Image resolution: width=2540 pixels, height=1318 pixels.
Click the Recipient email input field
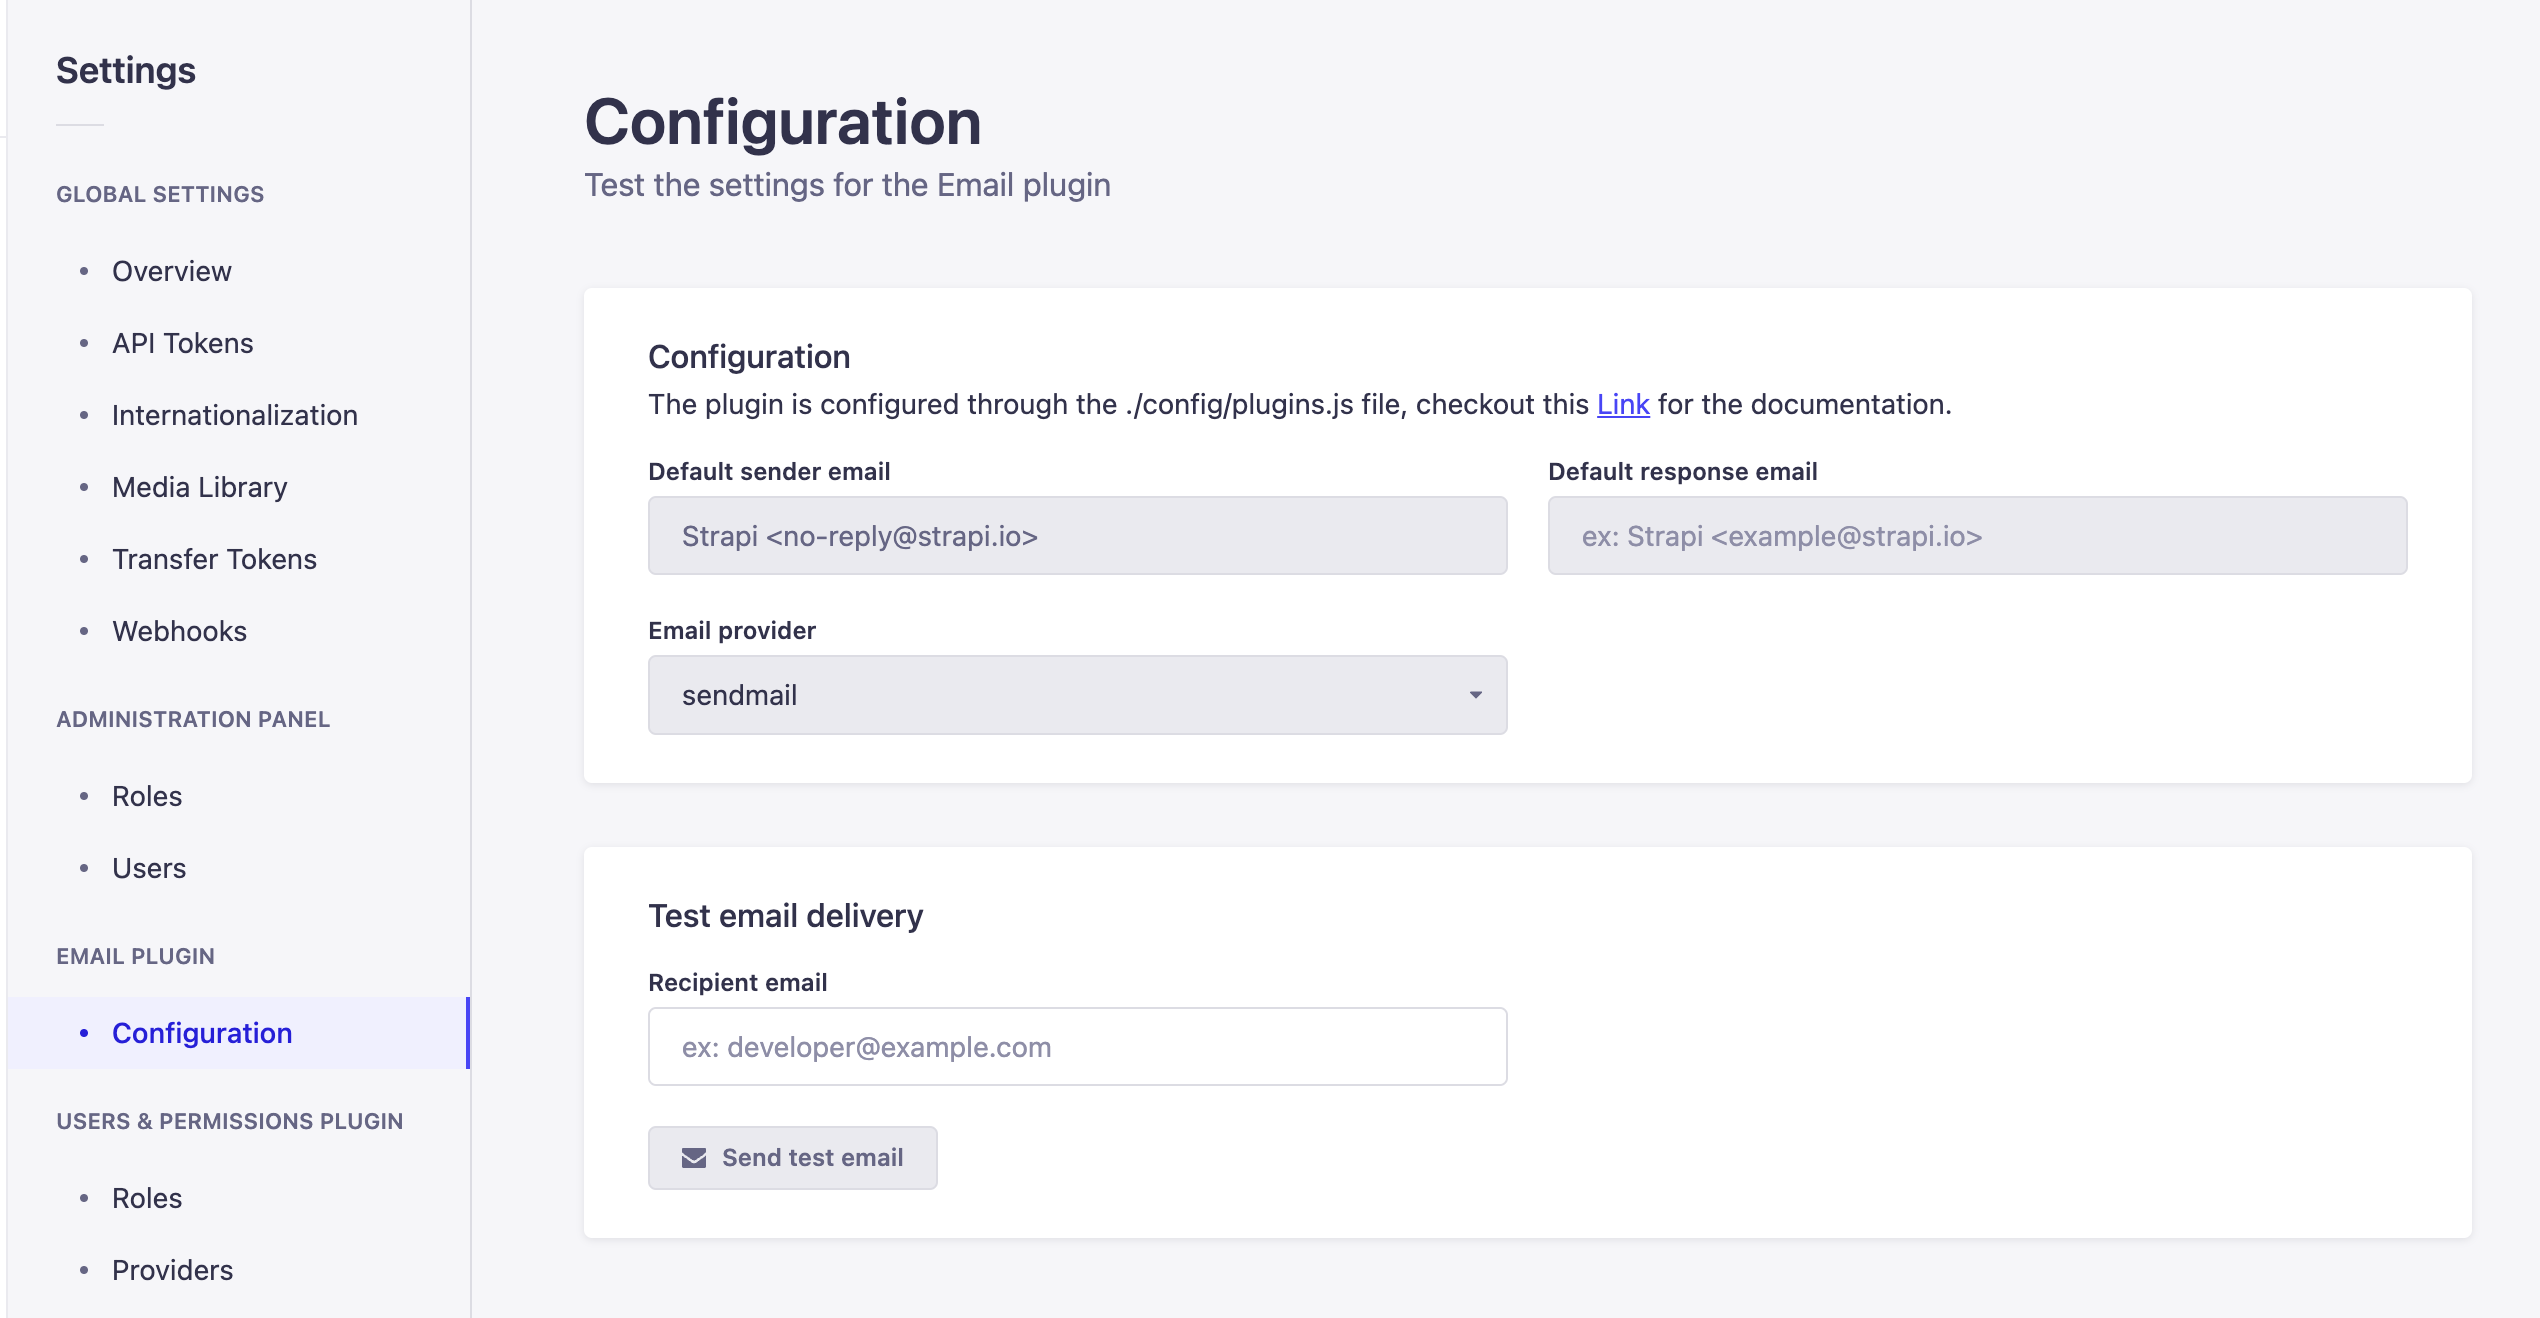point(1077,1045)
